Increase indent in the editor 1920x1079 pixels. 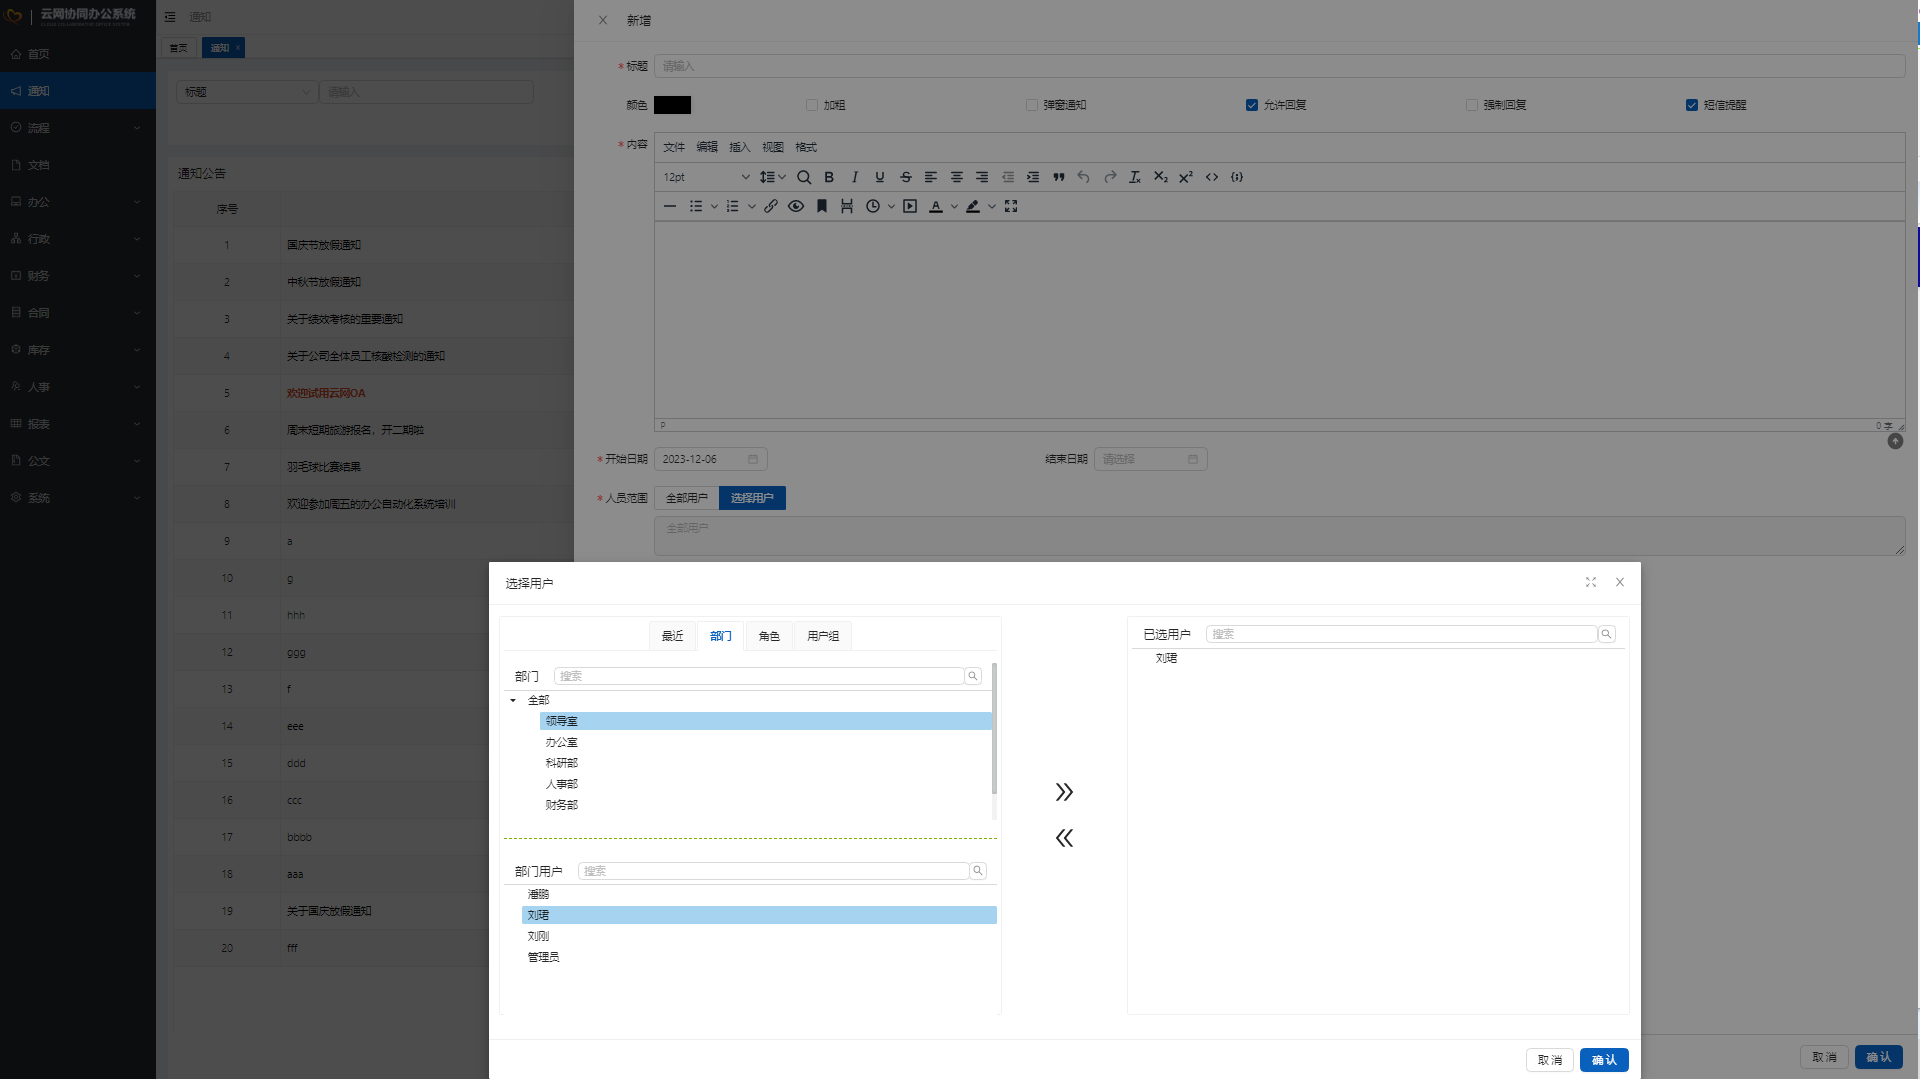click(1033, 177)
